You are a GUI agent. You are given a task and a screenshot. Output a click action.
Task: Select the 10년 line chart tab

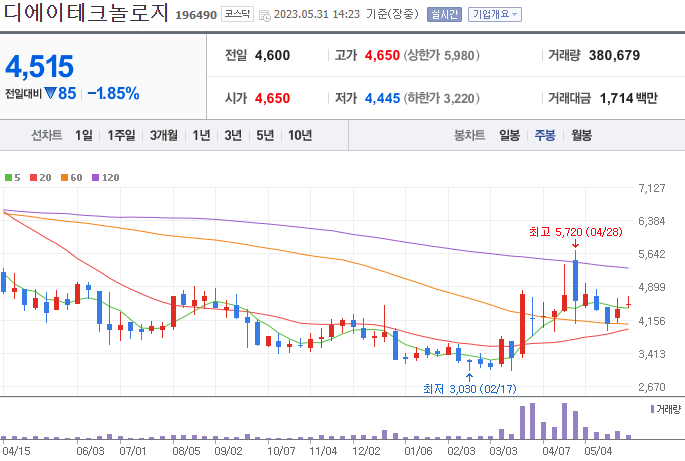300,135
